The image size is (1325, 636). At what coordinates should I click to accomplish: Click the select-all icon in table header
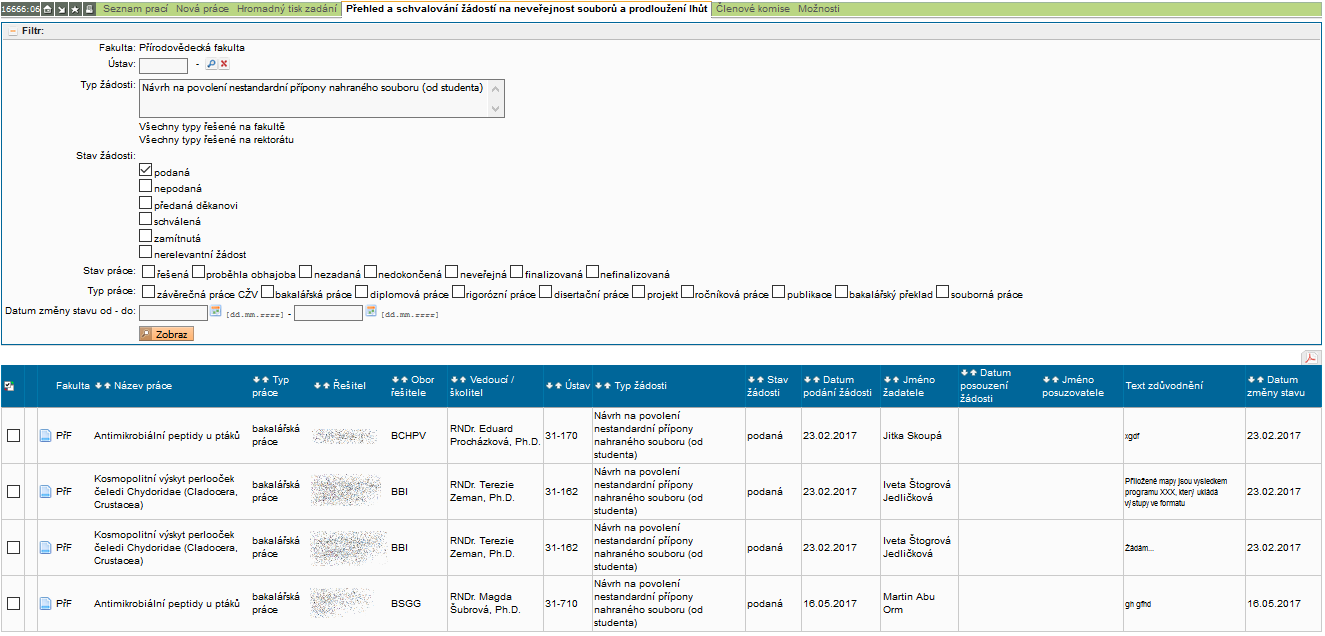click(10, 386)
